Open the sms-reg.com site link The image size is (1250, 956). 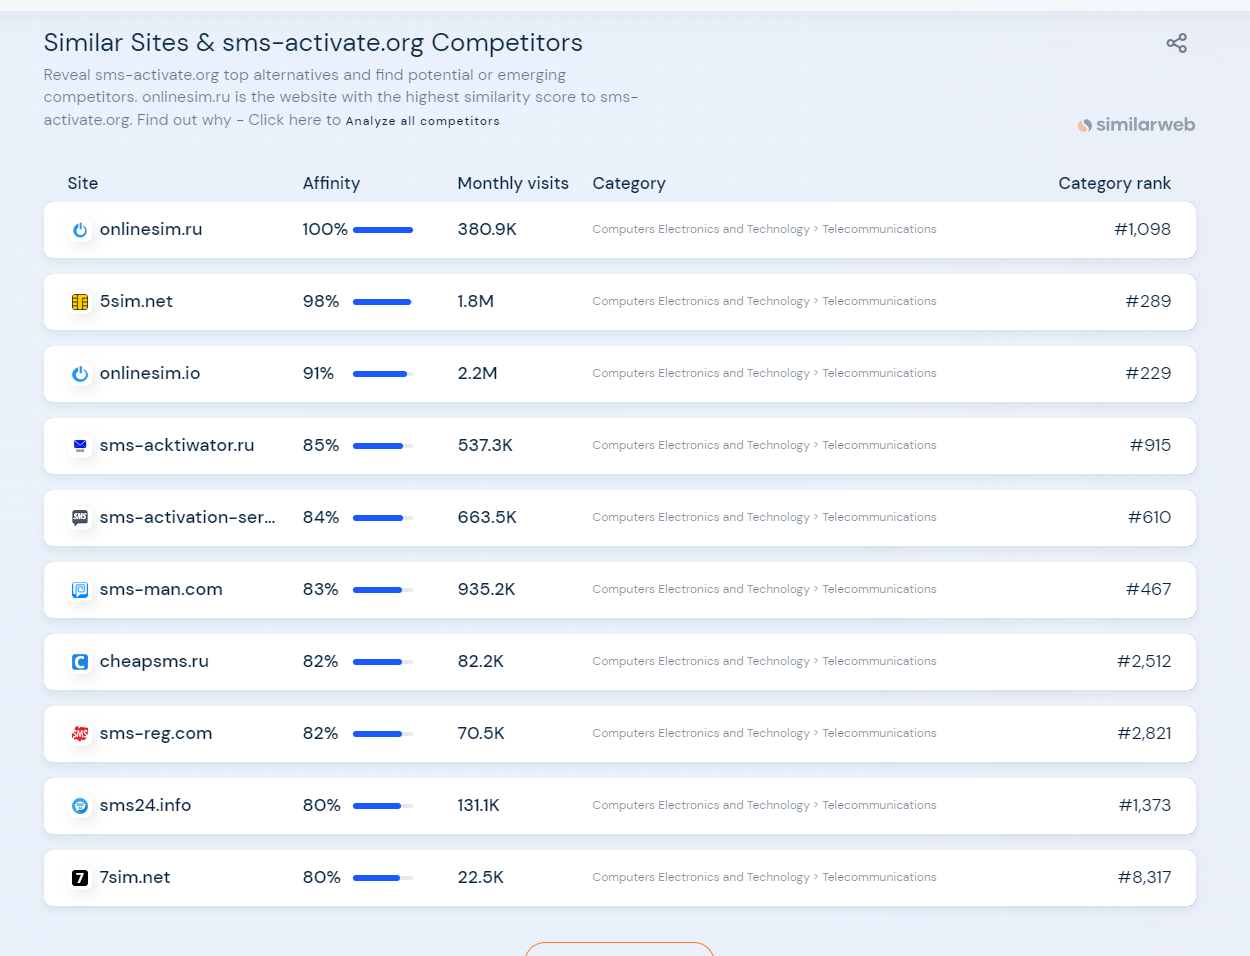[156, 733]
